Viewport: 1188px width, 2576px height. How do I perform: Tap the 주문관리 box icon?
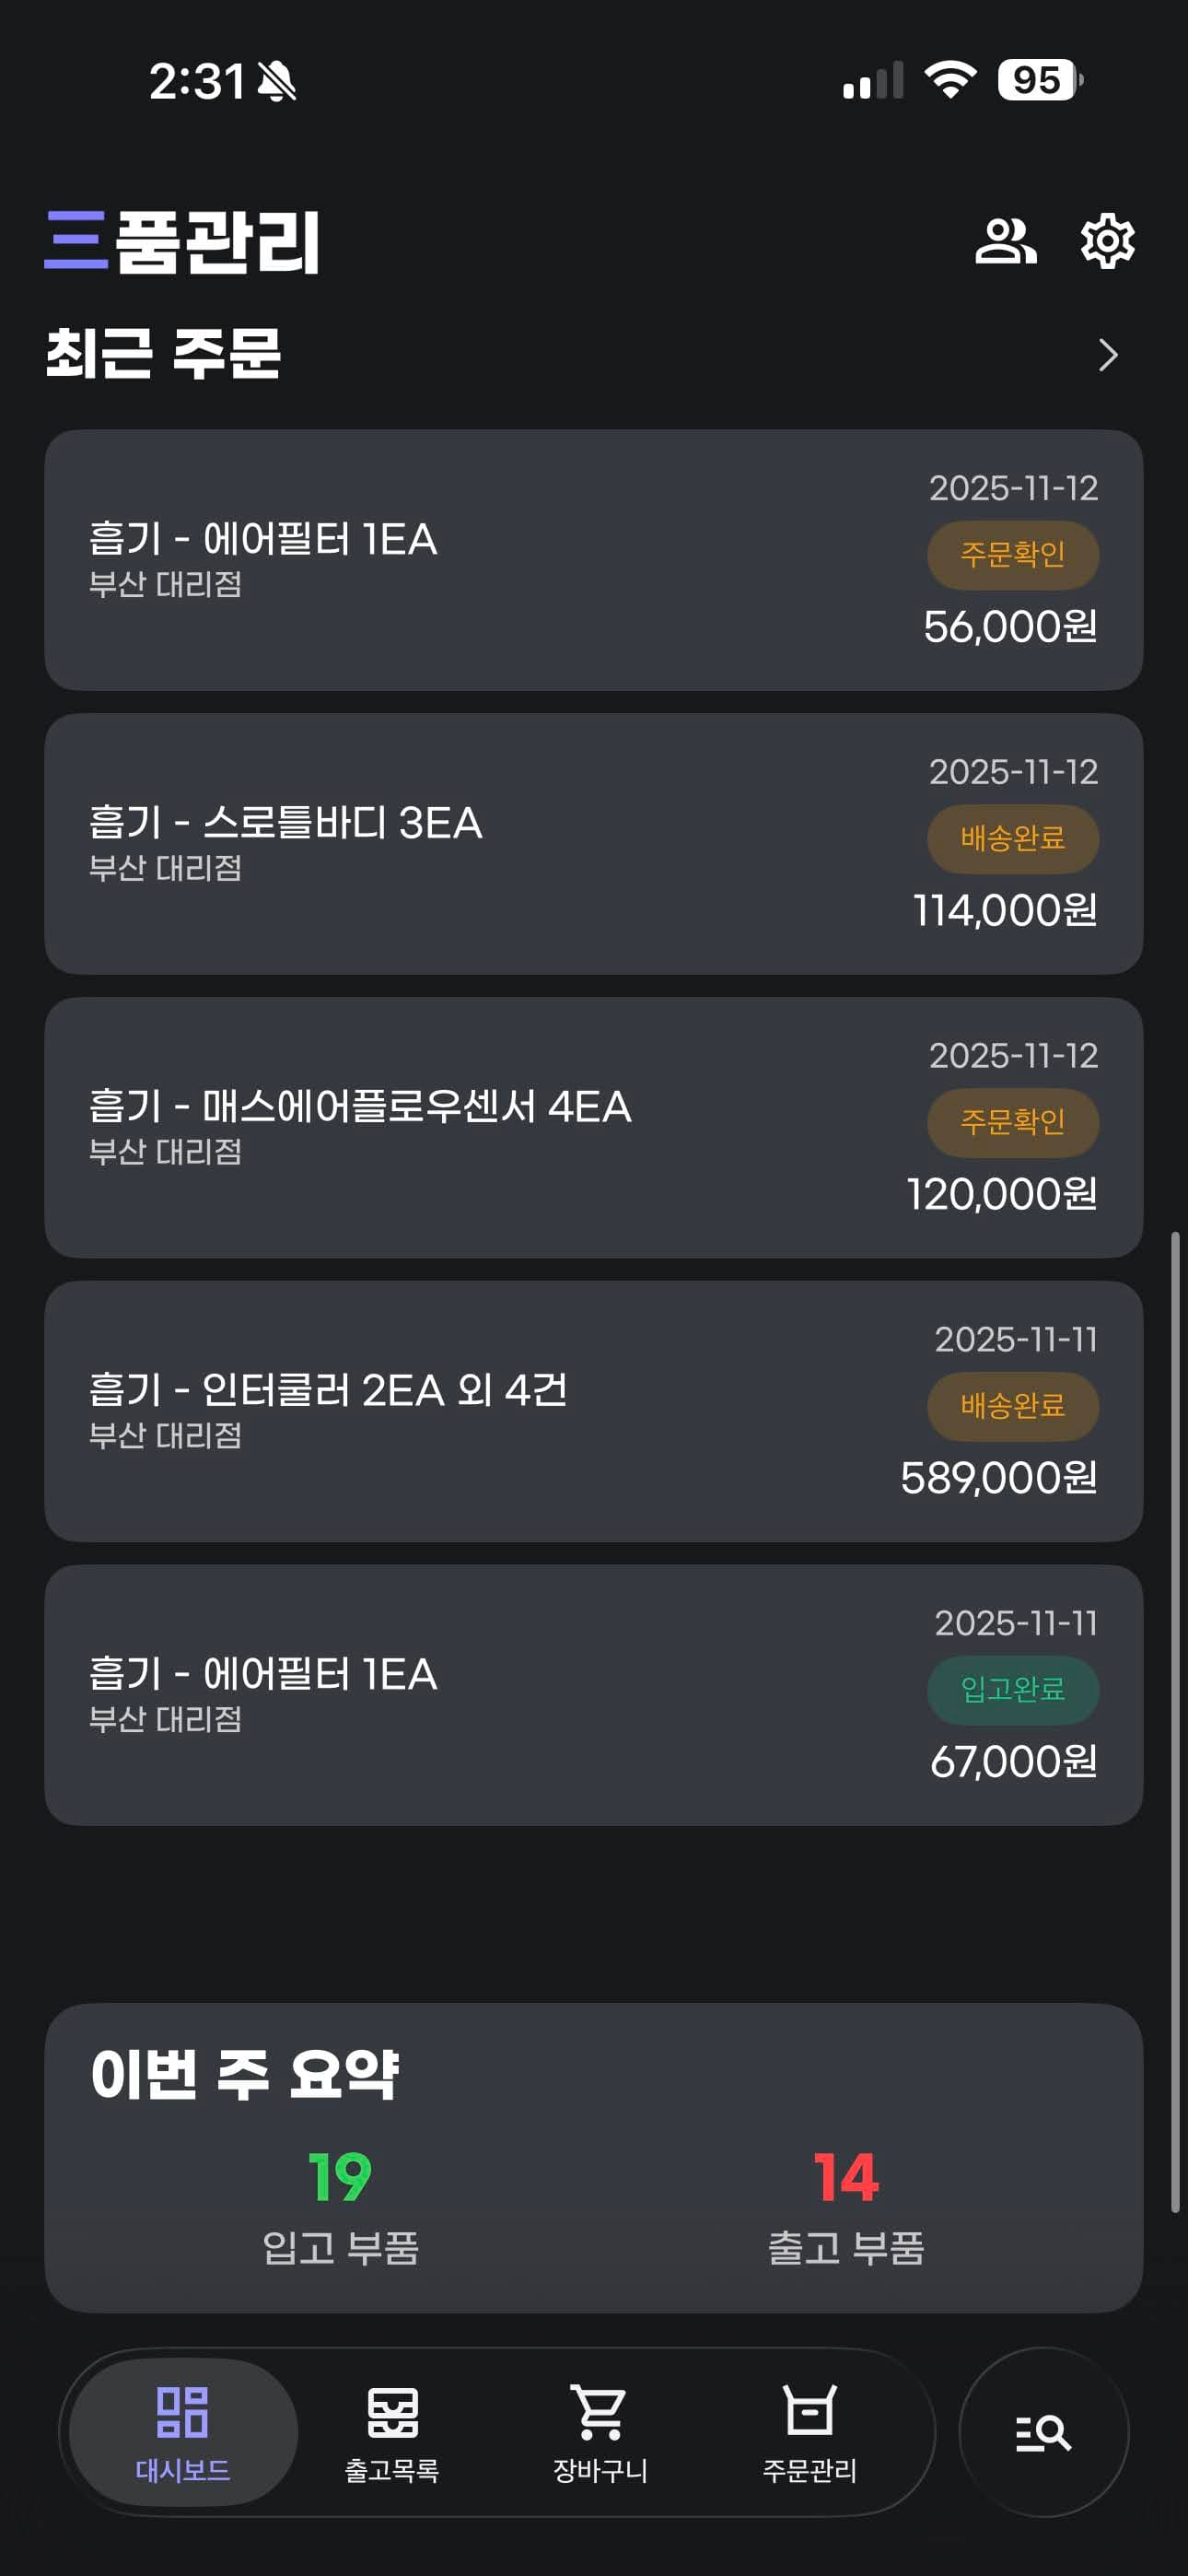(x=809, y=2412)
